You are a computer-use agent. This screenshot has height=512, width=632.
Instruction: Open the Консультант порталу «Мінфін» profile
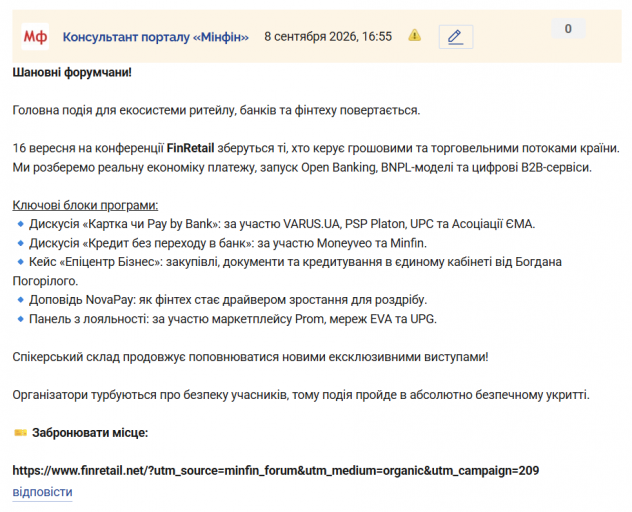tap(156, 37)
